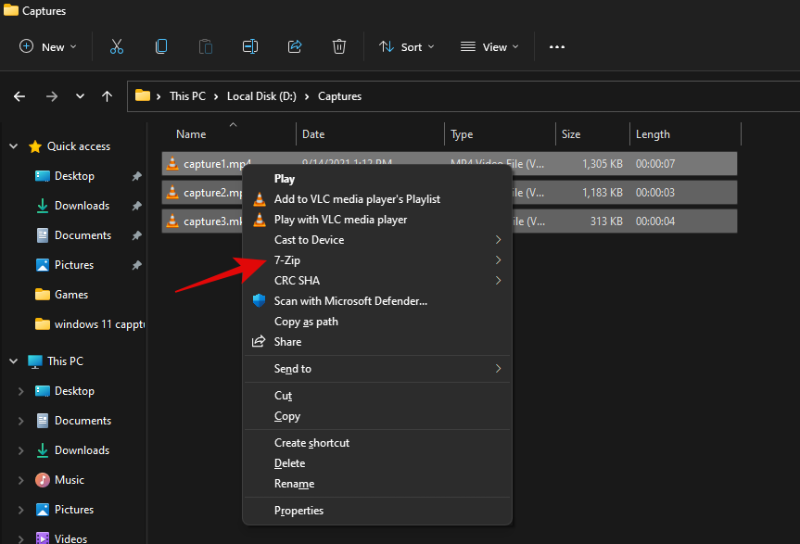Click the Delete trash icon in toolbar

(339, 47)
